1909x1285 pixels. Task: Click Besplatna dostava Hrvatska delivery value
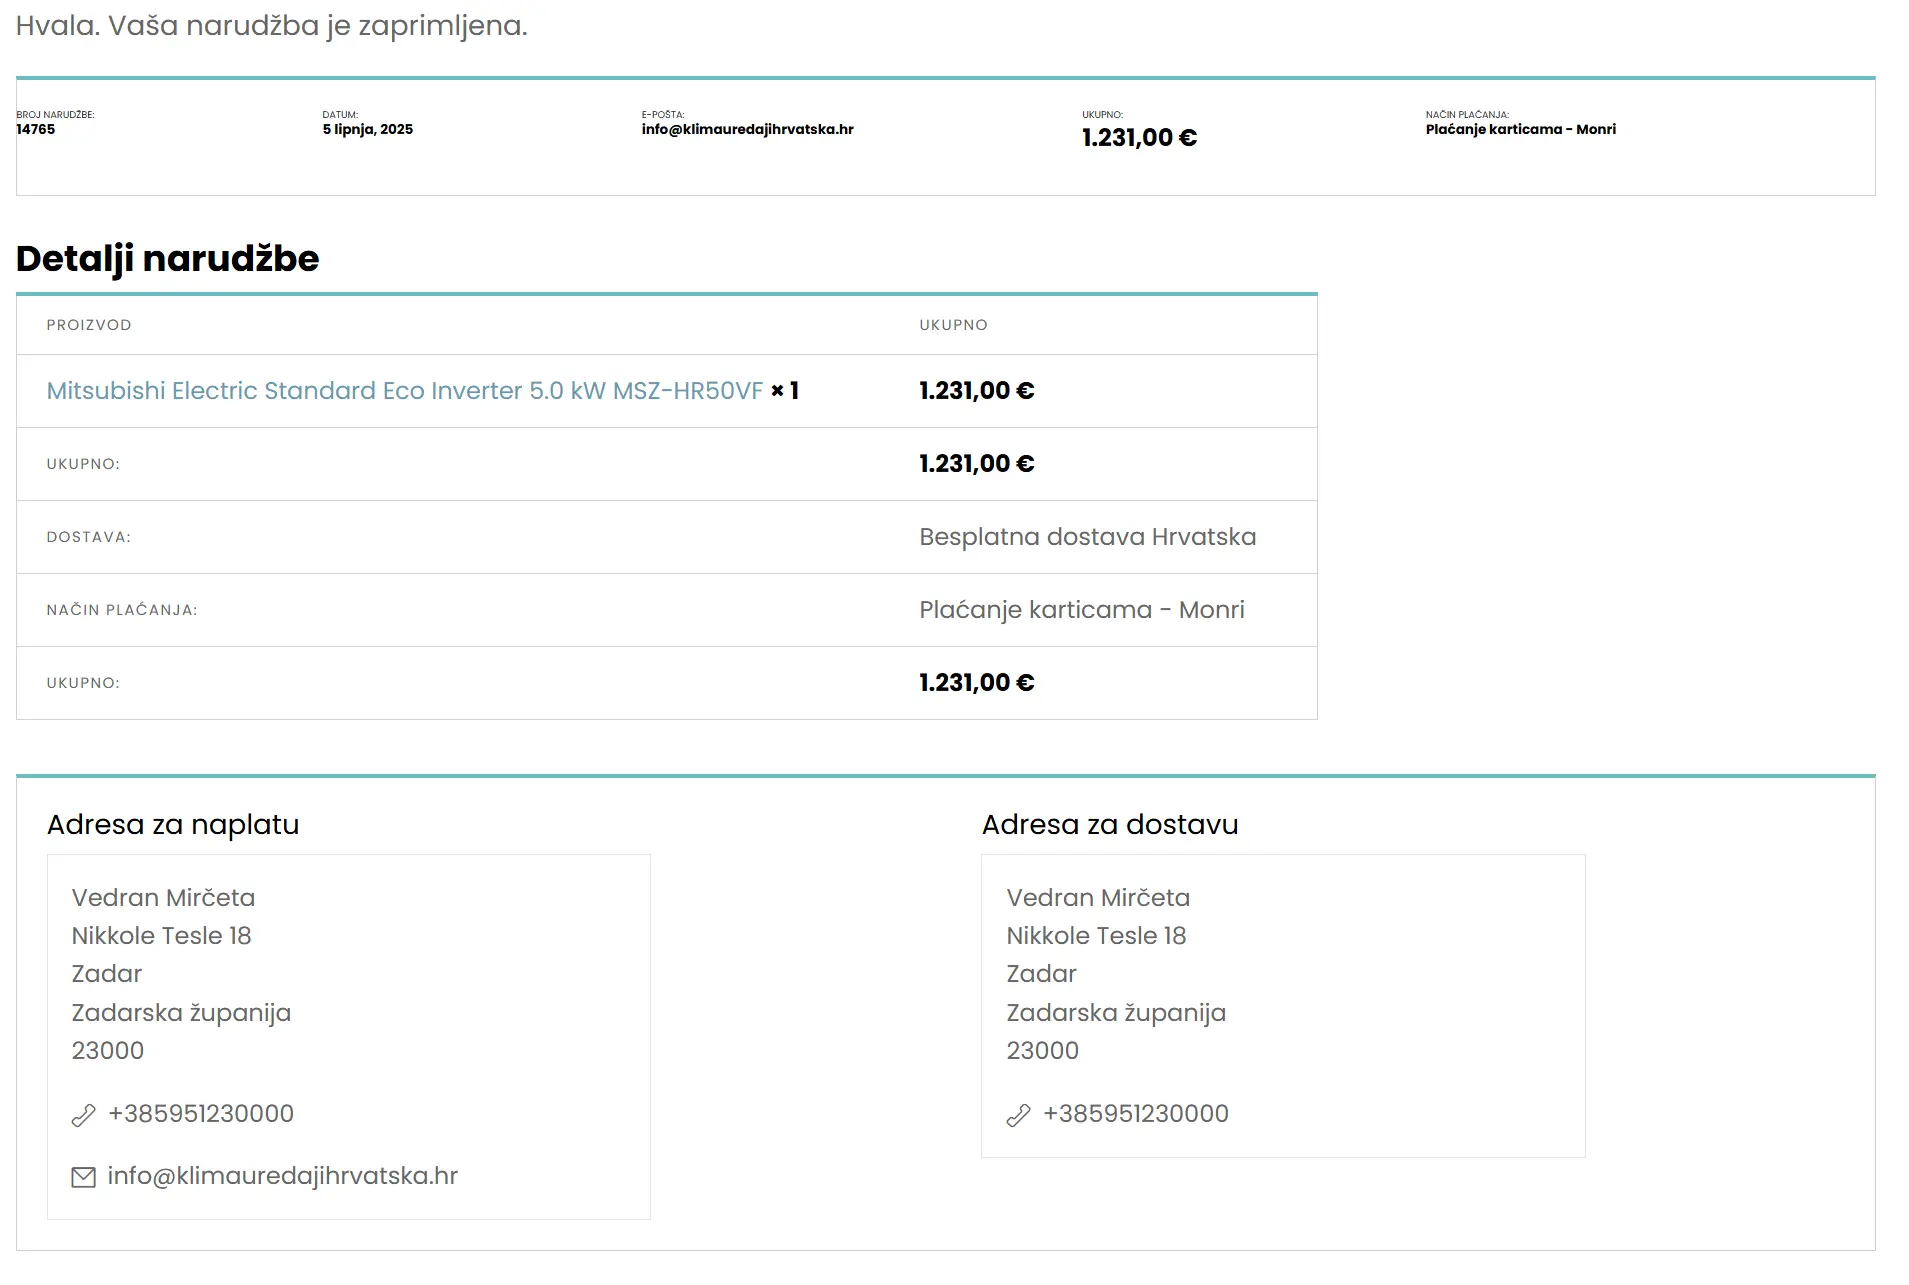click(1087, 537)
